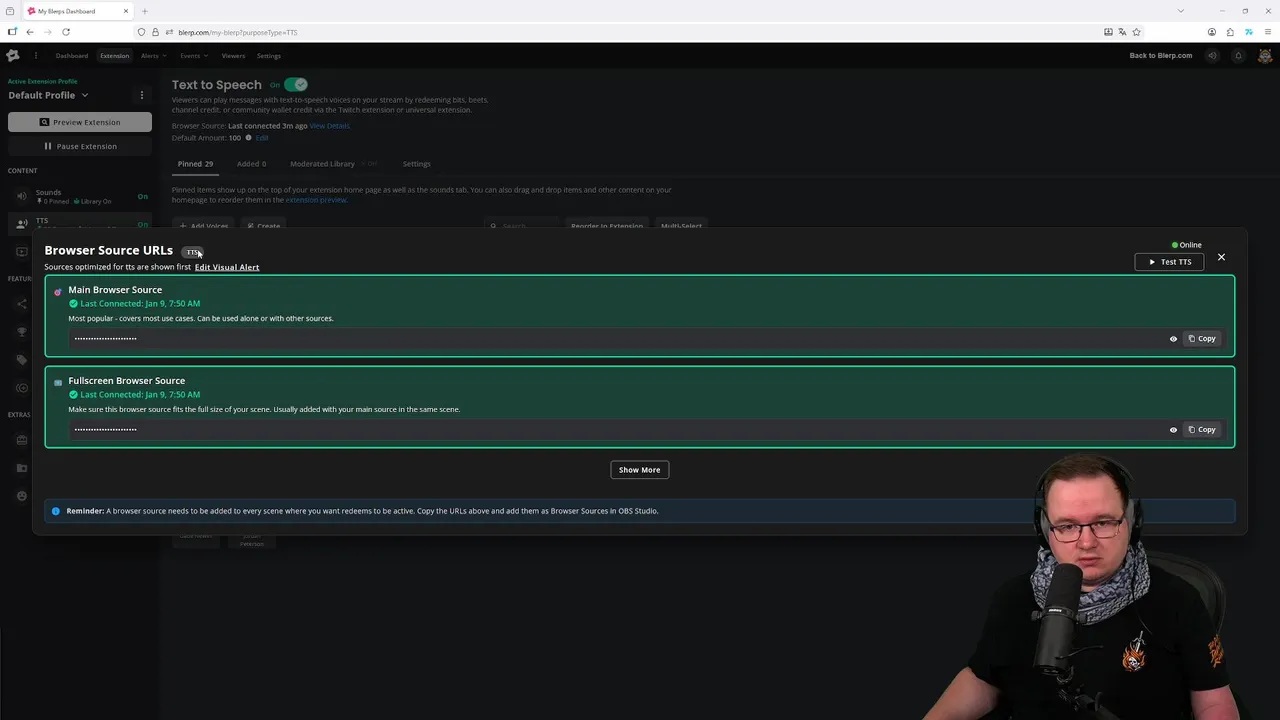Open the Viewers nav item
The width and height of the screenshot is (1280, 720).
[x=233, y=56]
